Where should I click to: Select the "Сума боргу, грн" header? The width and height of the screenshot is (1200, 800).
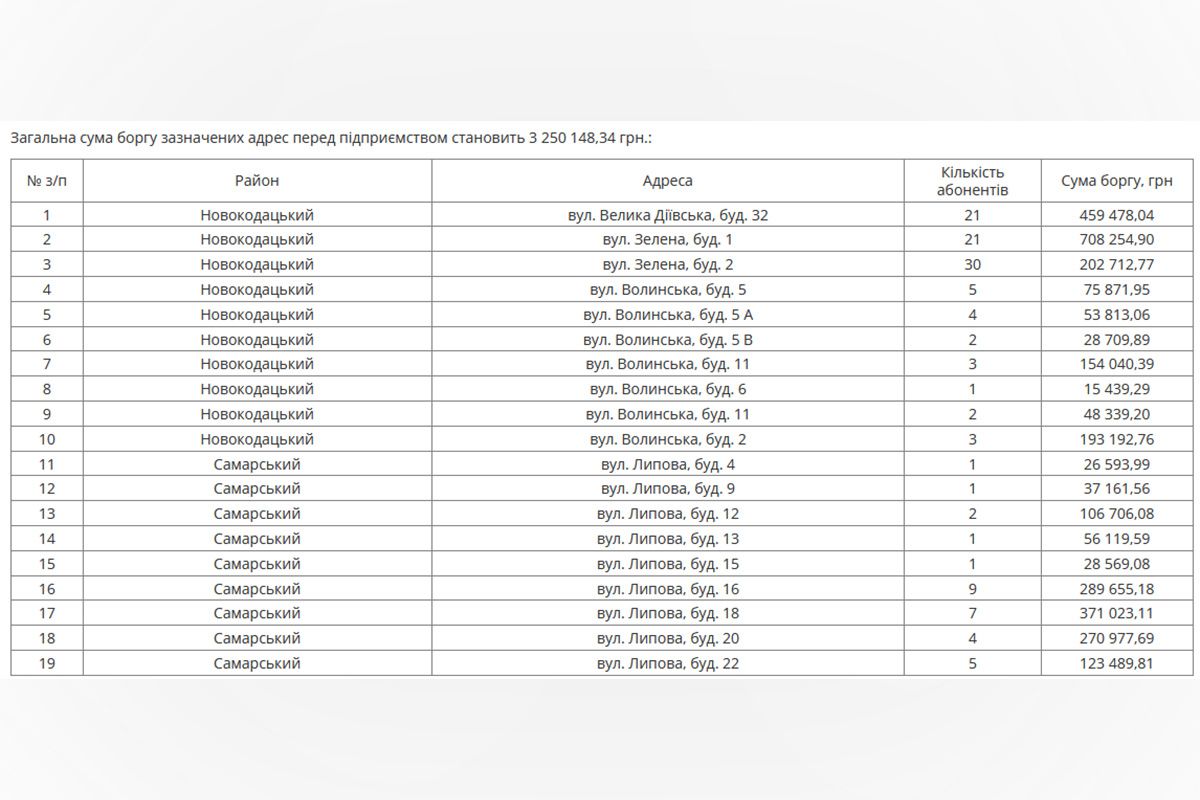coord(1116,181)
